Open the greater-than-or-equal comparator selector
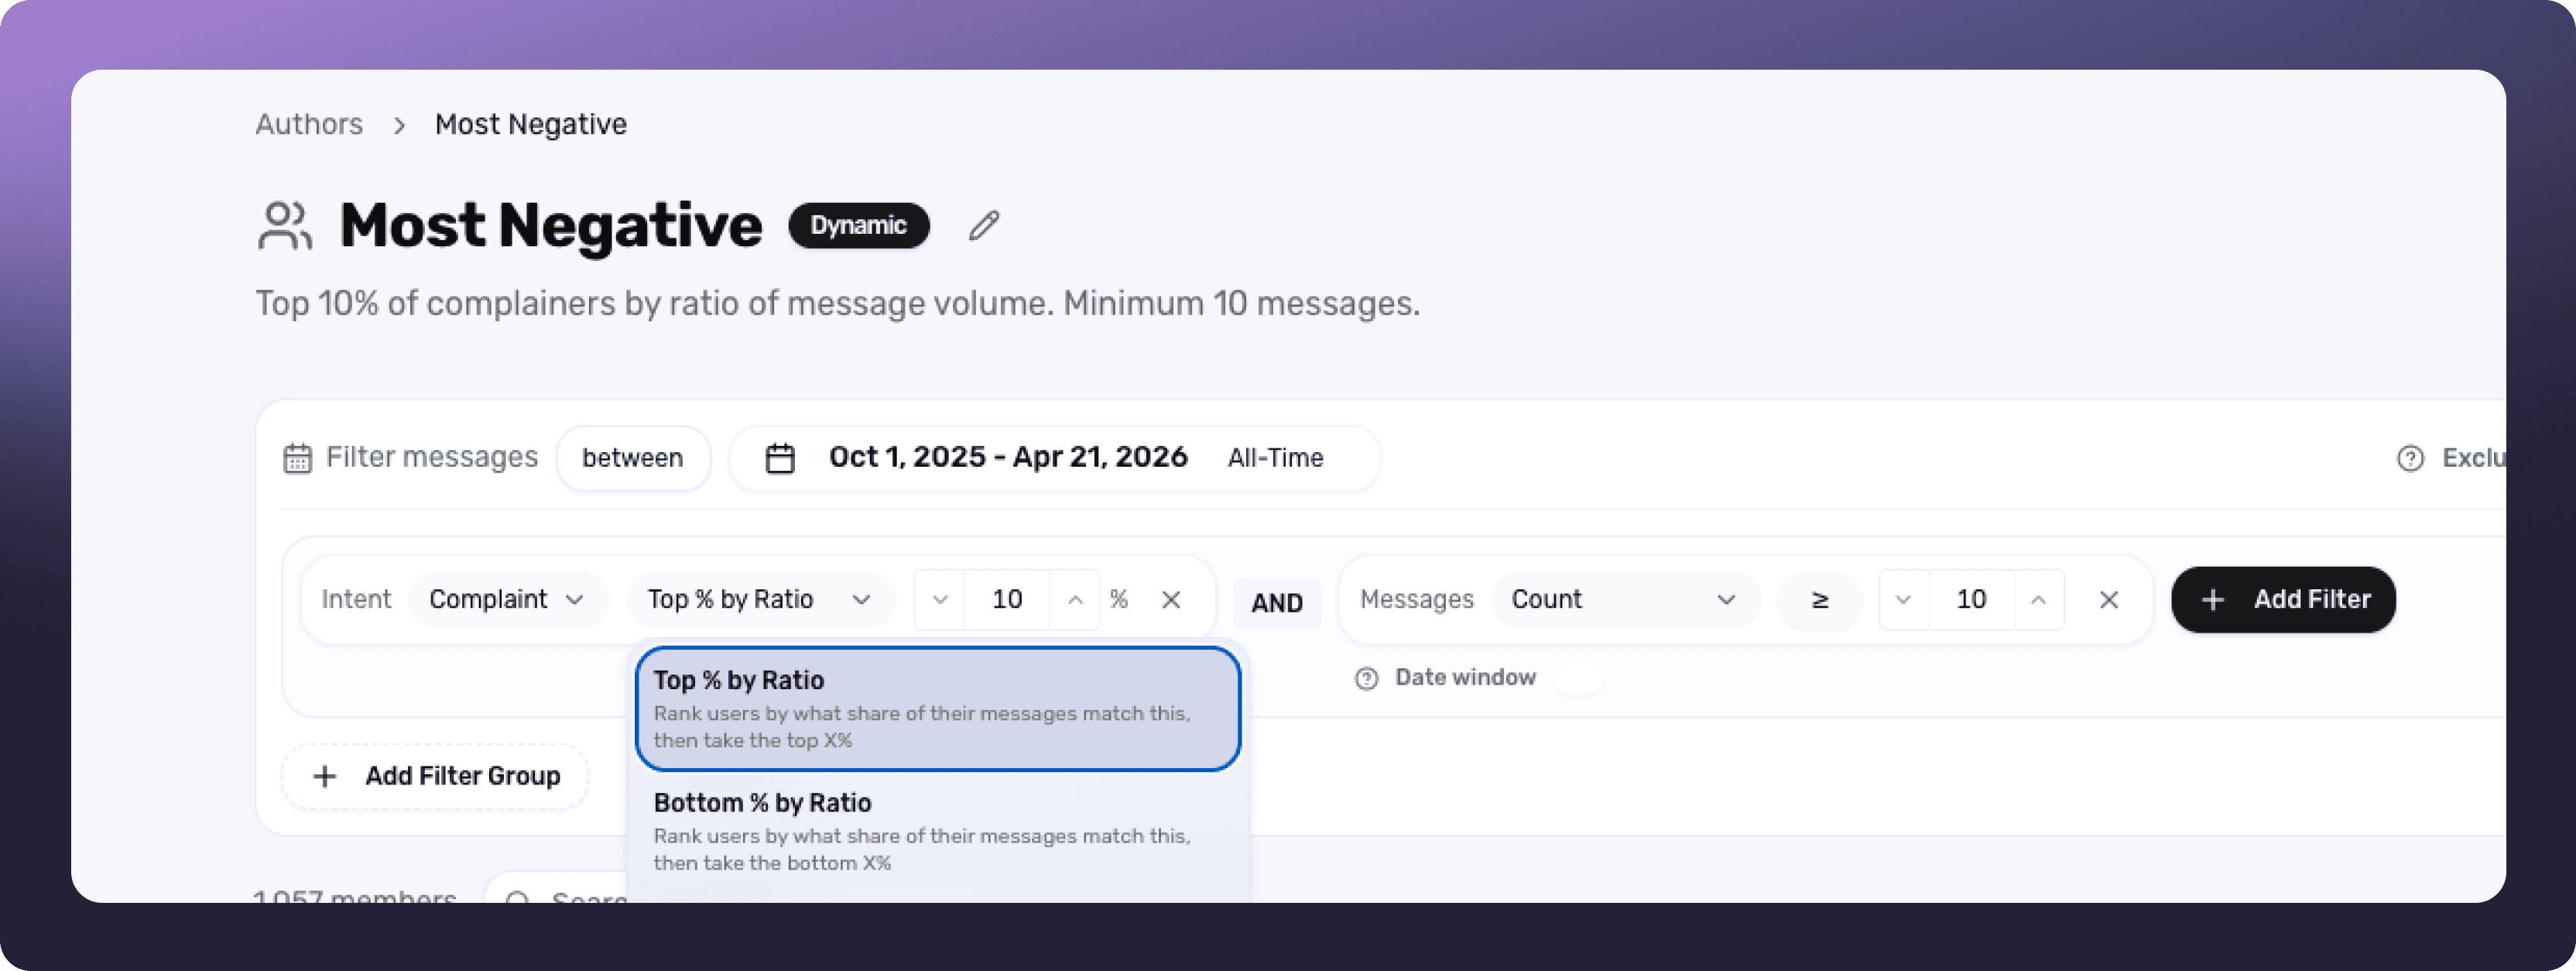Screen dimensions: 2576x971 [1820, 600]
